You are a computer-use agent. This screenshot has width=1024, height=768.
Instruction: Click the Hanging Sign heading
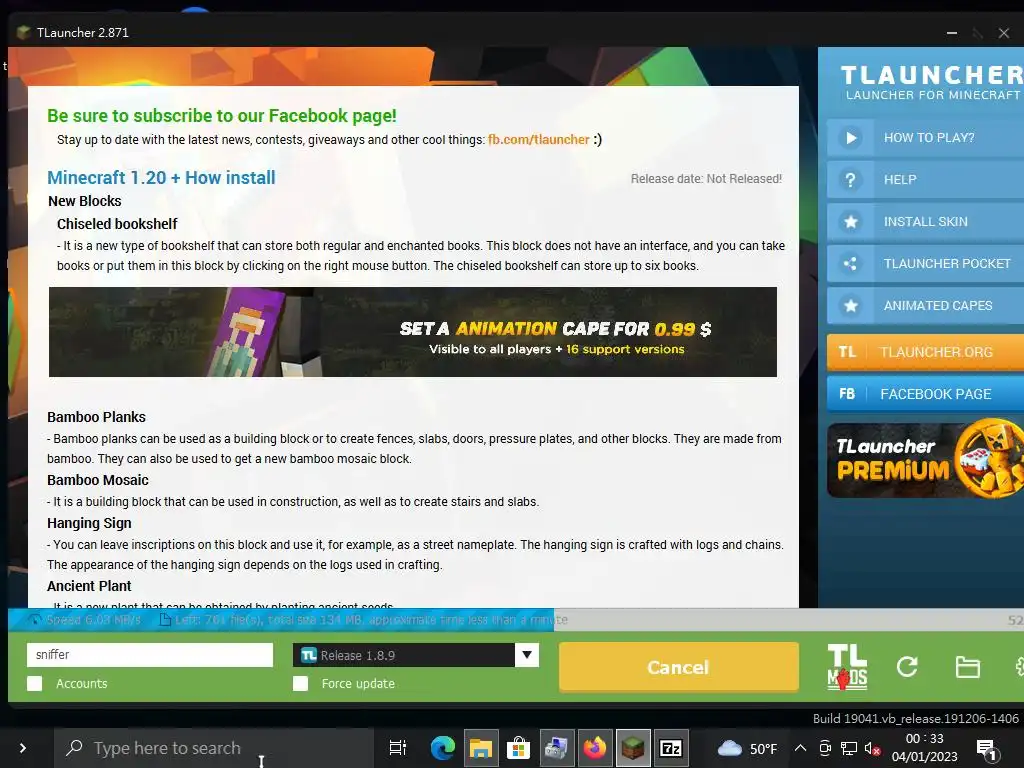coord(89,523)
